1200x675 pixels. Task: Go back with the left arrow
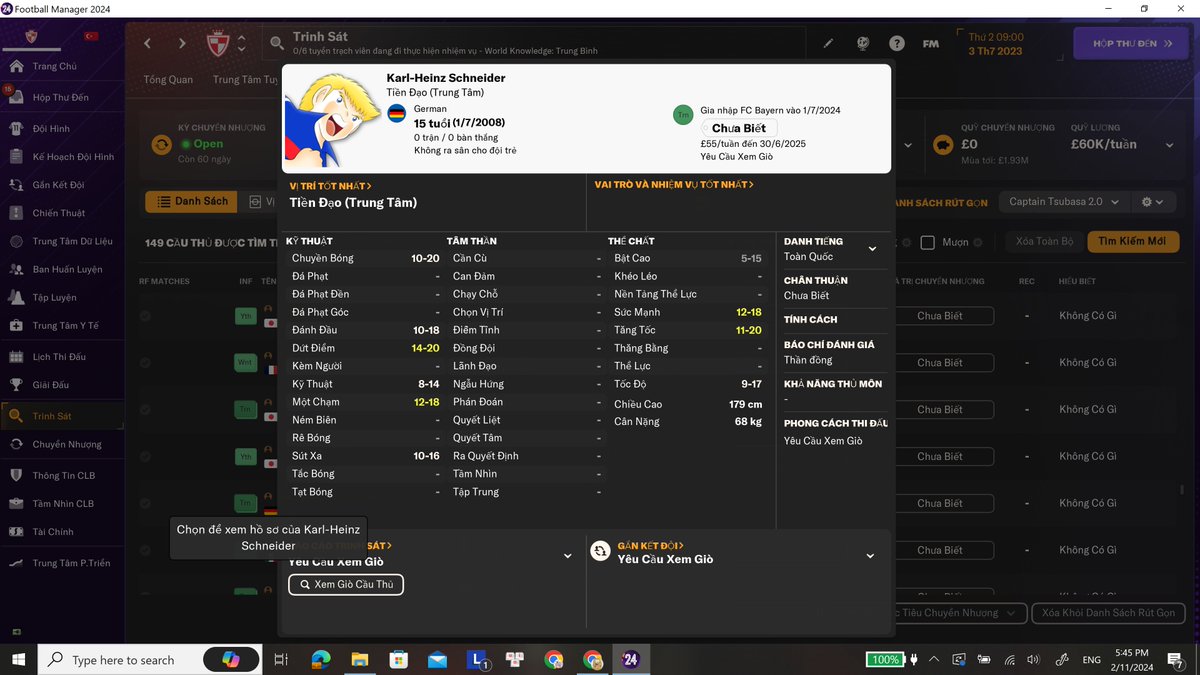click(x=147, y=43)
